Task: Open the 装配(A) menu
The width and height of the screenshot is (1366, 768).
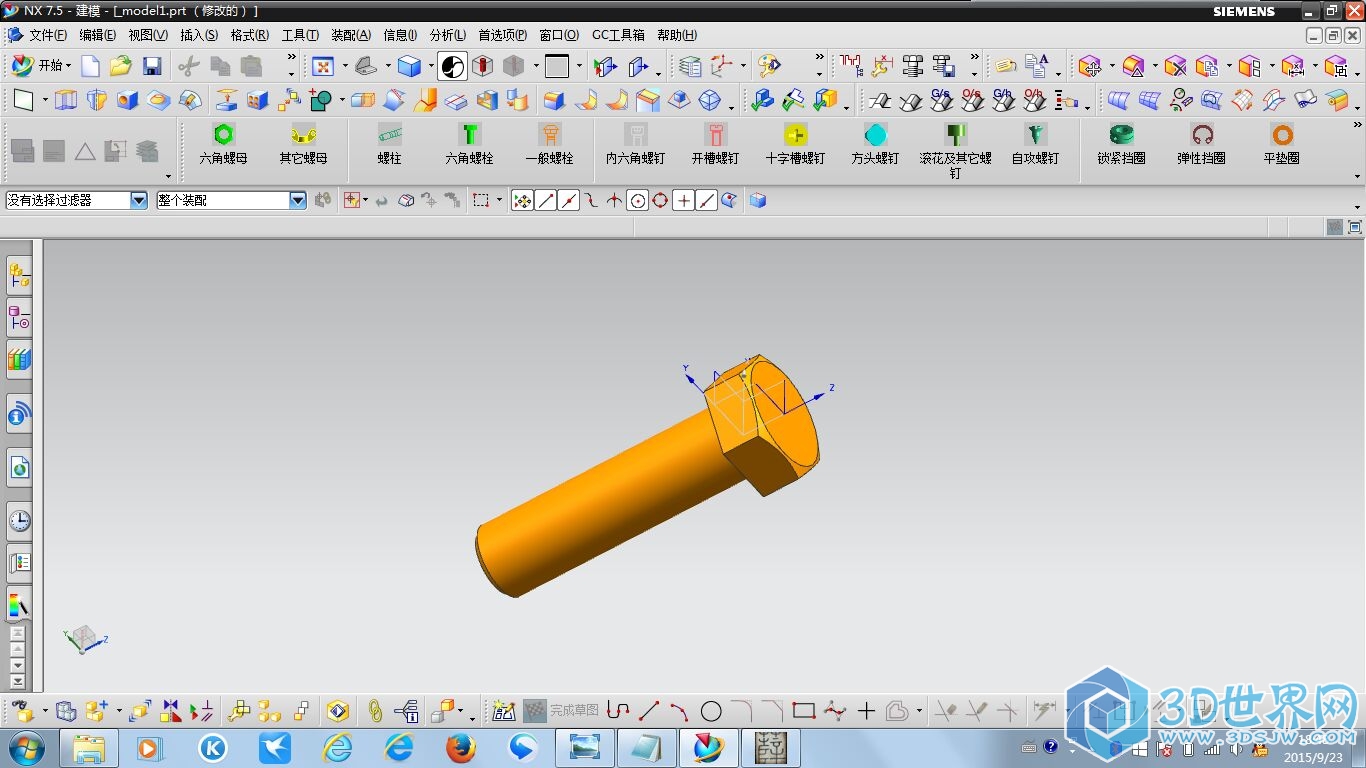Action: pyautogui.click(x=350, y=35)
